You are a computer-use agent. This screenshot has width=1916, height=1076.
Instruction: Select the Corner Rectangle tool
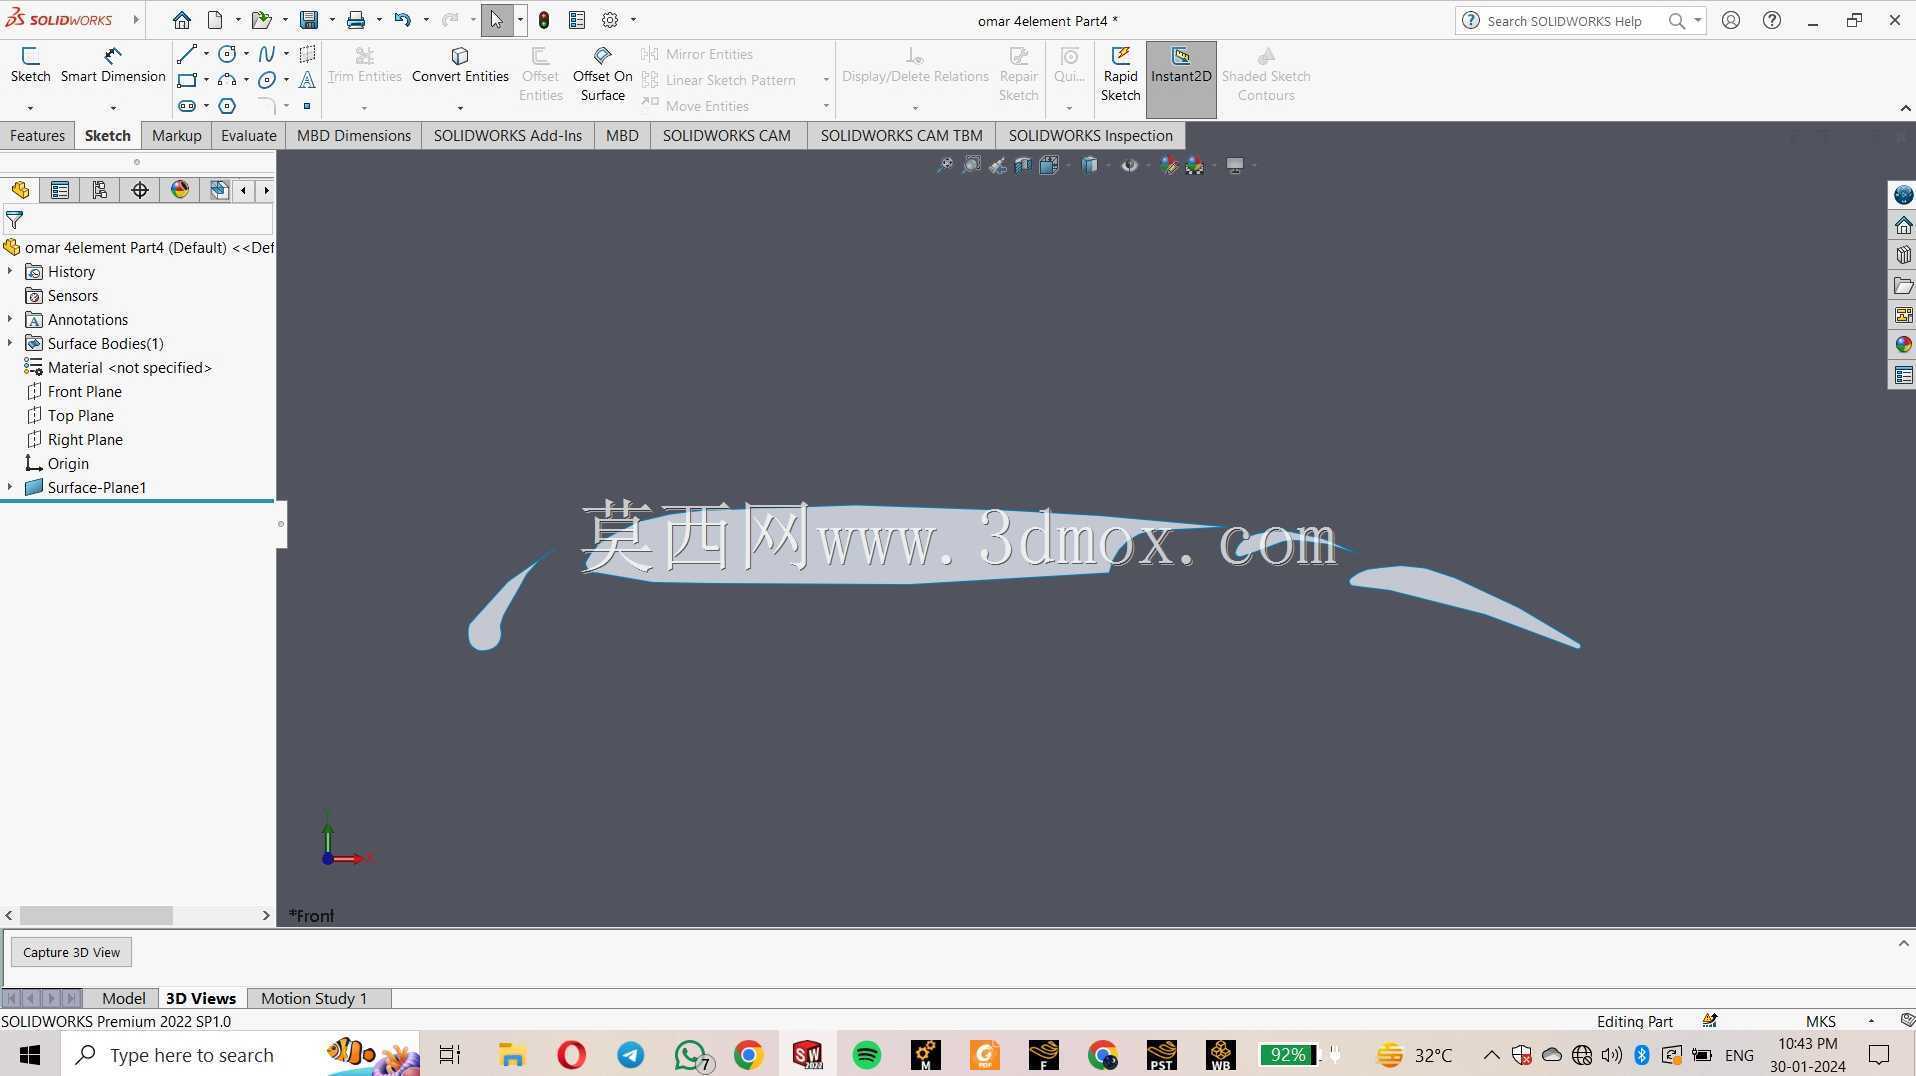click(187, 80)
